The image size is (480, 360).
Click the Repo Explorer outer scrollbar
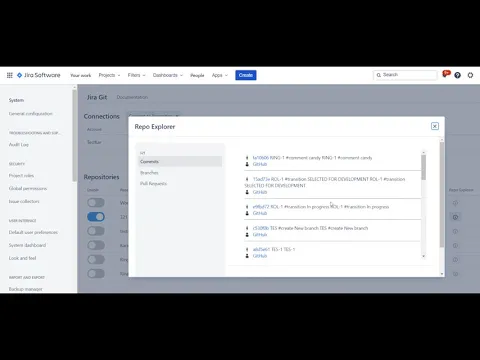(x=442, y=194)
